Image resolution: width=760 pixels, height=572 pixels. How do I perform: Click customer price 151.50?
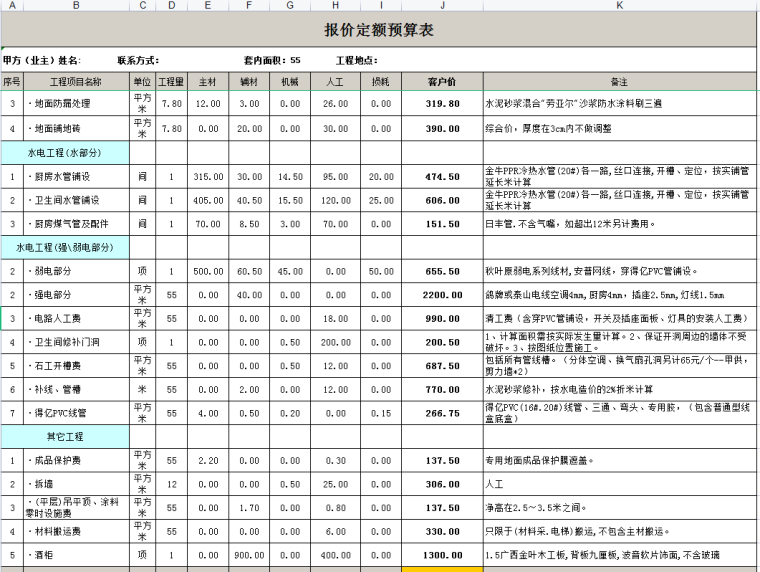coord(443,224)
